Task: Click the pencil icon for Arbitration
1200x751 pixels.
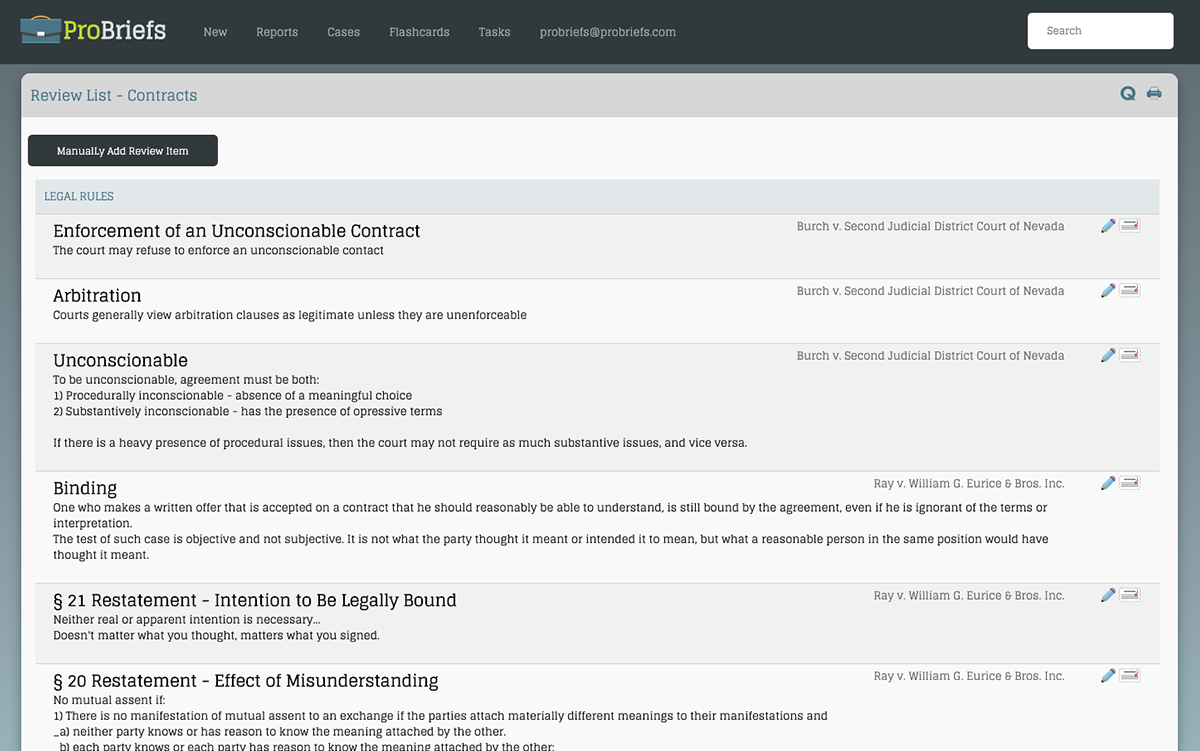Action: pos(1107,290)
